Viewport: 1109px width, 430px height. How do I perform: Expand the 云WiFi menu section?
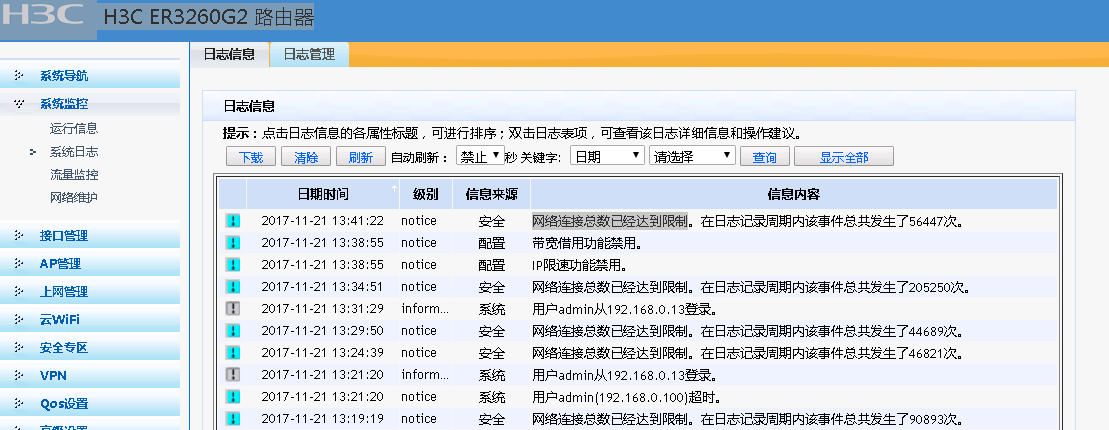[90, 320]
